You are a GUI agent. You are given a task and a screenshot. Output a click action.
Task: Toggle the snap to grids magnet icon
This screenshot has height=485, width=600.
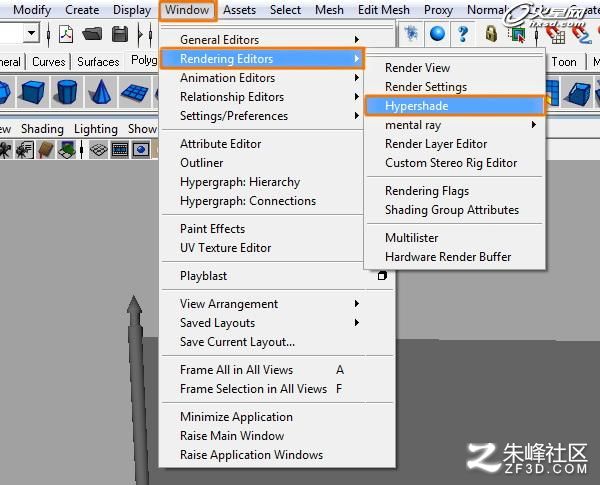(555, 35)
